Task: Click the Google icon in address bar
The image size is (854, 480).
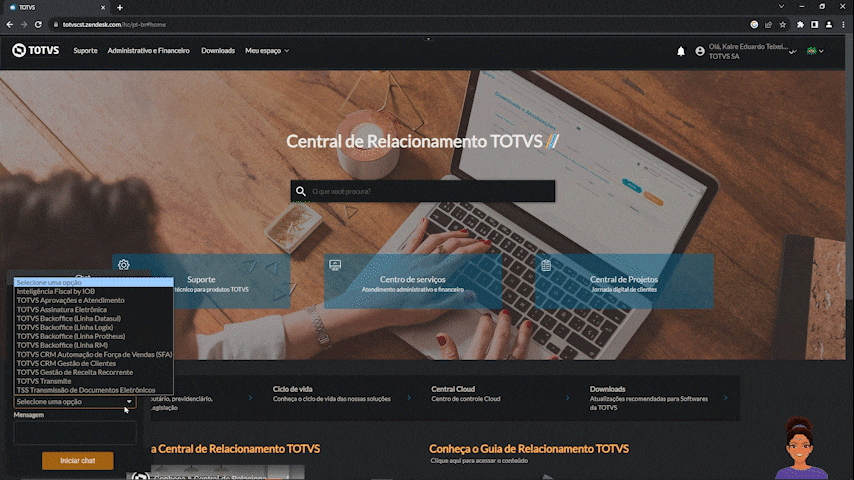Action: [754, 25]
